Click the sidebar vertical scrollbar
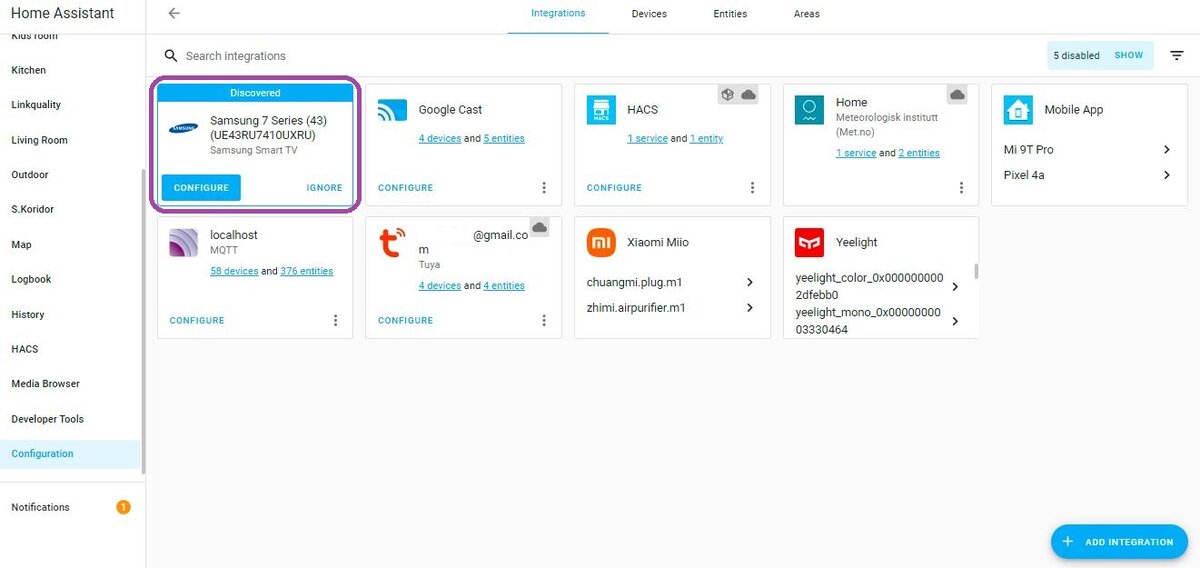1200x568 pixels. [144, 320]
